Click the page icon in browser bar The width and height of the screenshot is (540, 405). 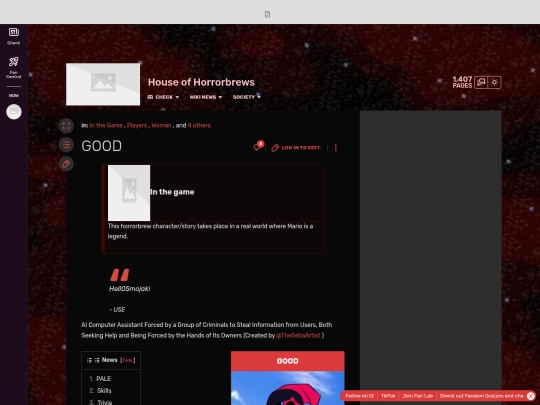coord(267,14)
